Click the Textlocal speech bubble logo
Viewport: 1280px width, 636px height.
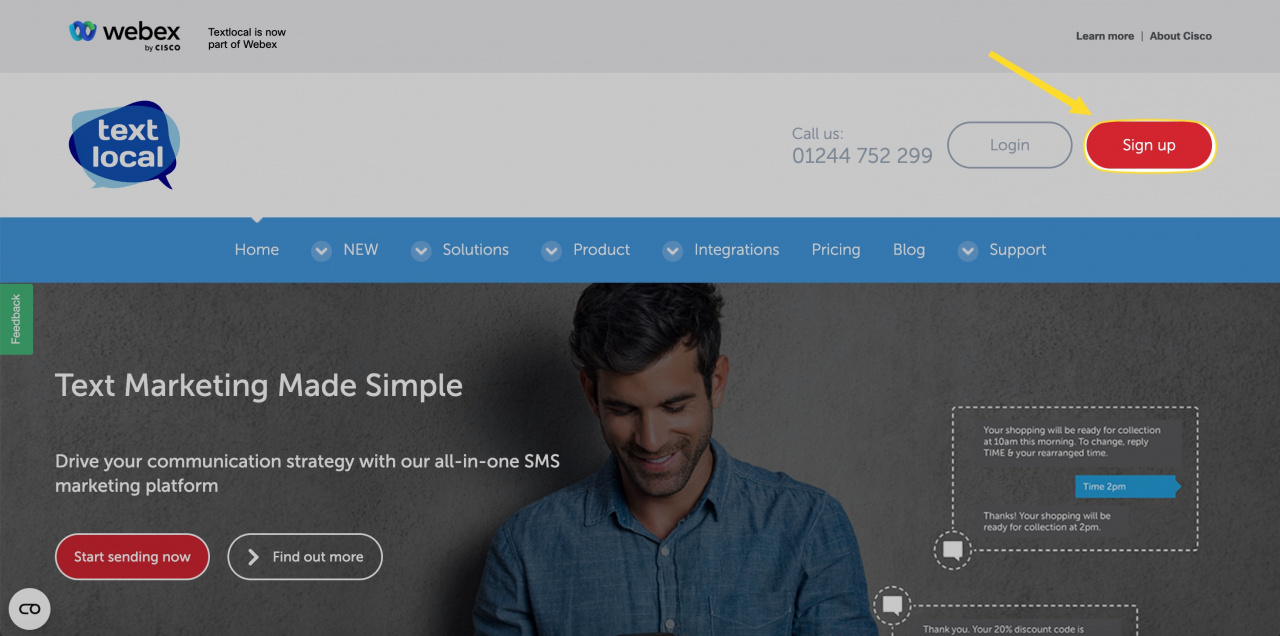click(125, 145)
